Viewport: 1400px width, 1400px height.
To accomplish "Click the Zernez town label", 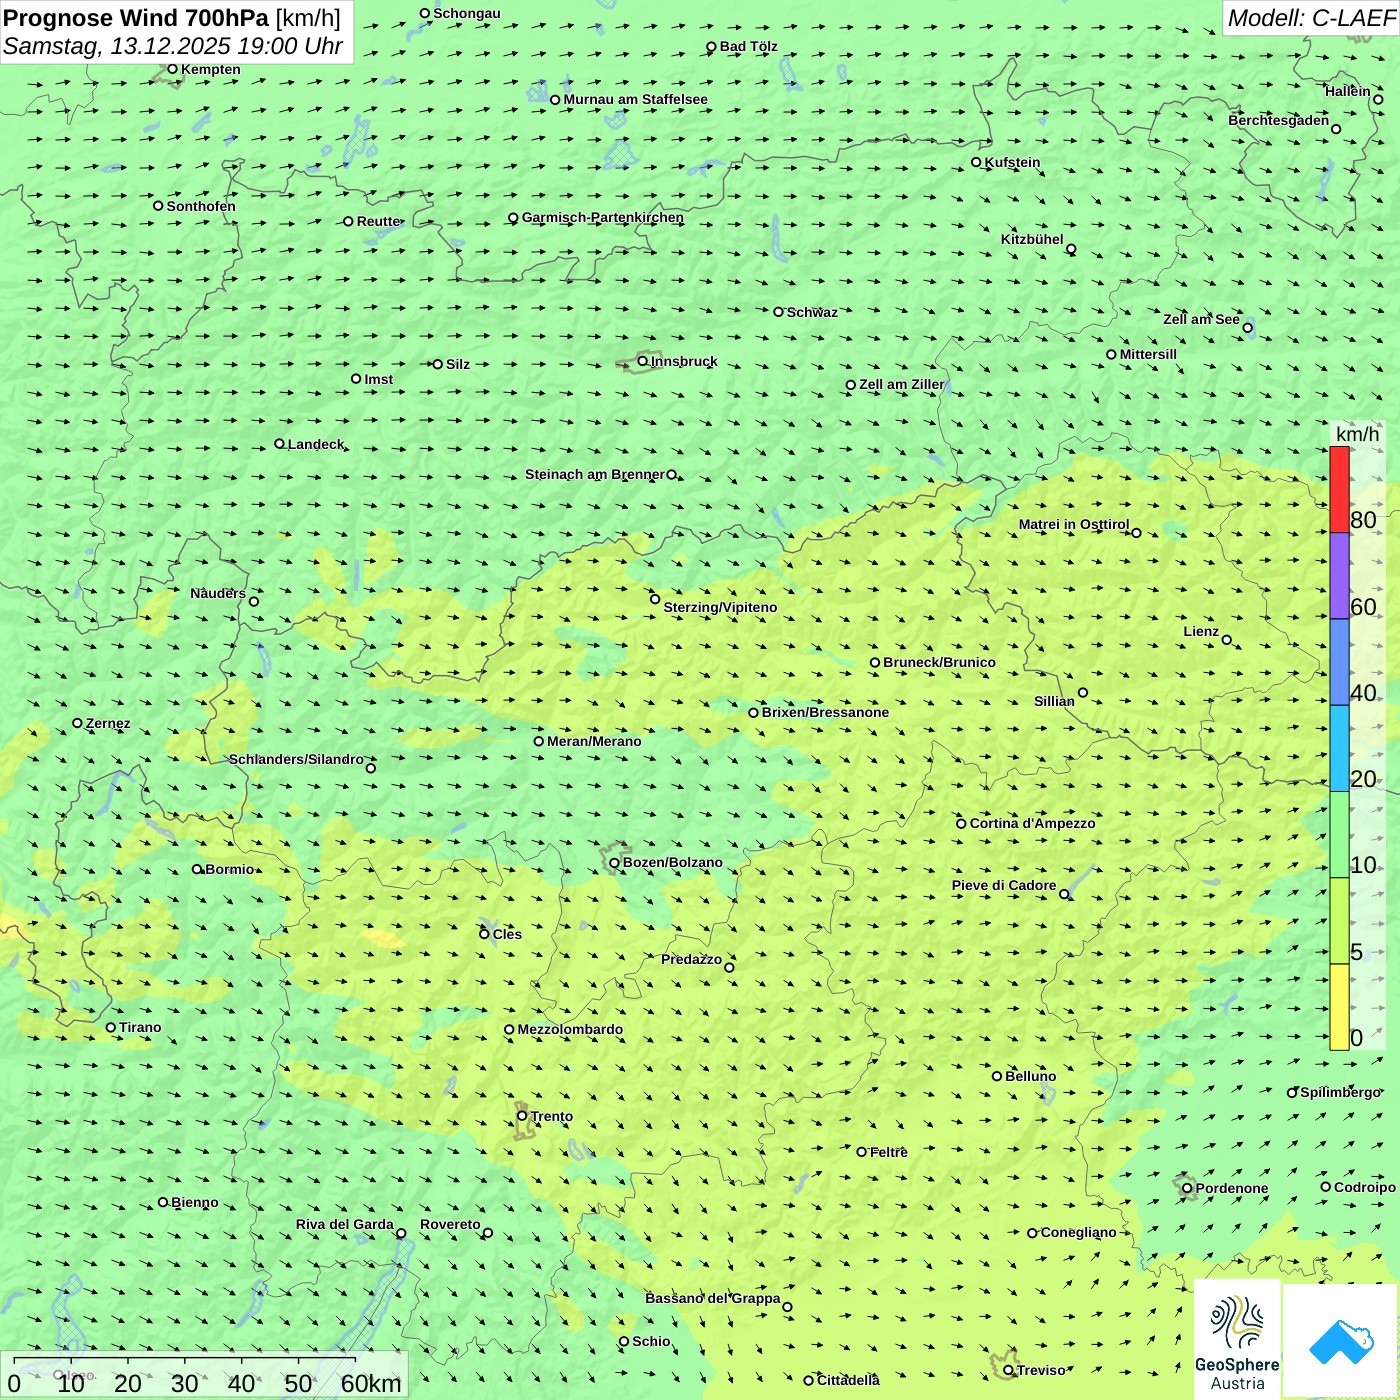I will tap(108, 723).
